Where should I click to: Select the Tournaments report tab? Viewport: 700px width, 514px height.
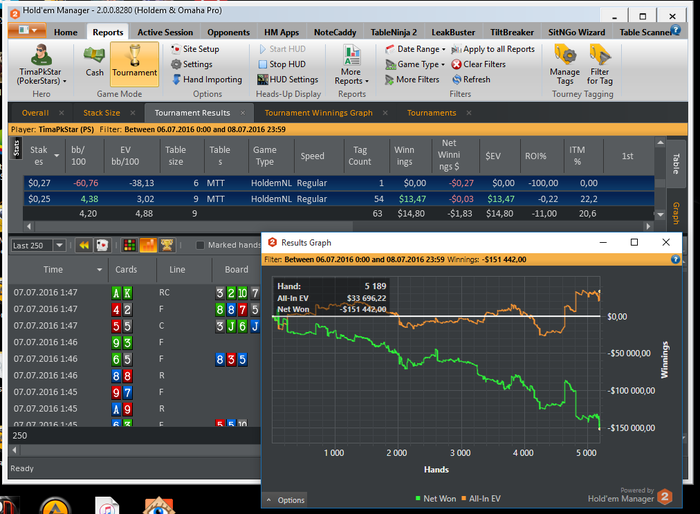432,113
